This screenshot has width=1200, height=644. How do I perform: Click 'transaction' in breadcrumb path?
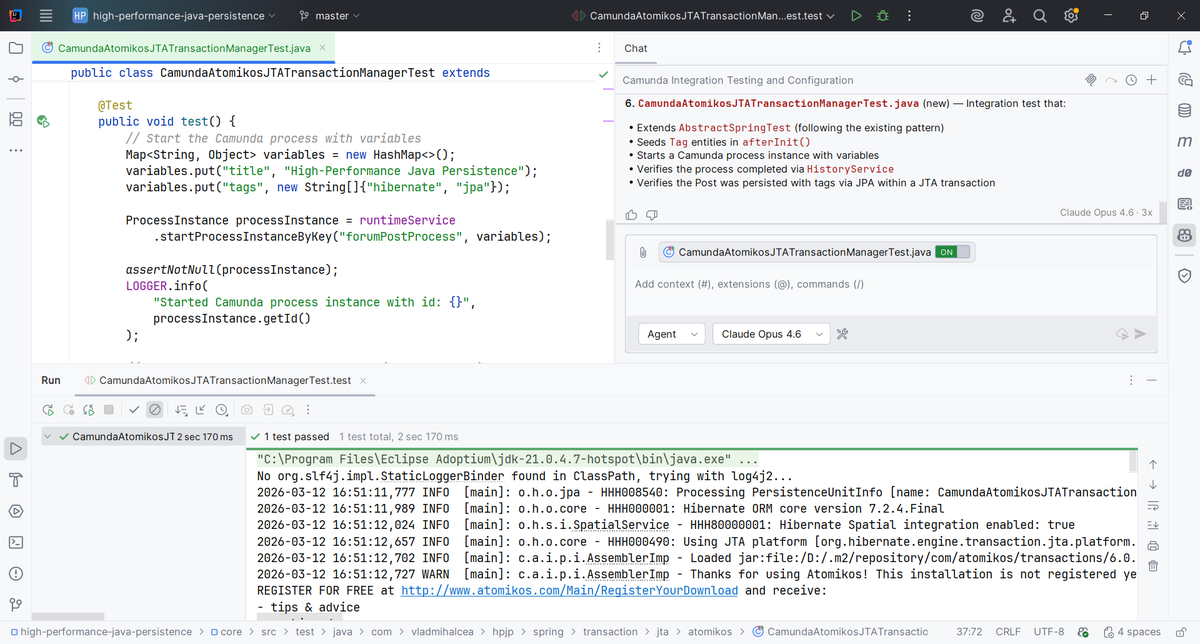pos(610,632)
